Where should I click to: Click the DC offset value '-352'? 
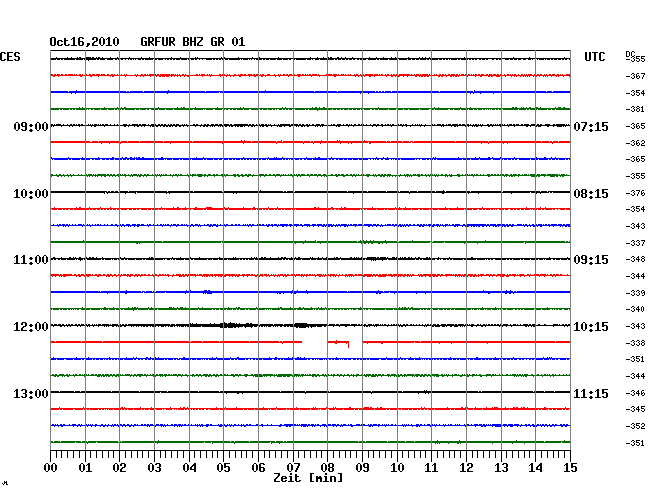pos(635,426)
